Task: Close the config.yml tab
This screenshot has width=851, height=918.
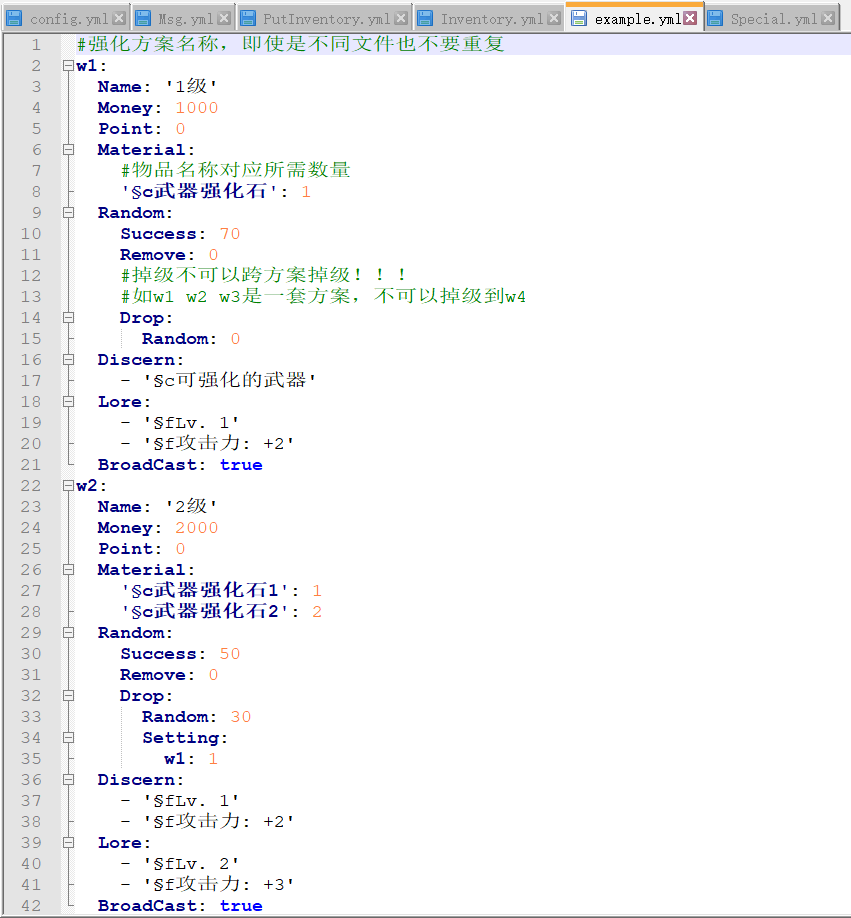Action: pyautogui.click(x=119, y=18)
